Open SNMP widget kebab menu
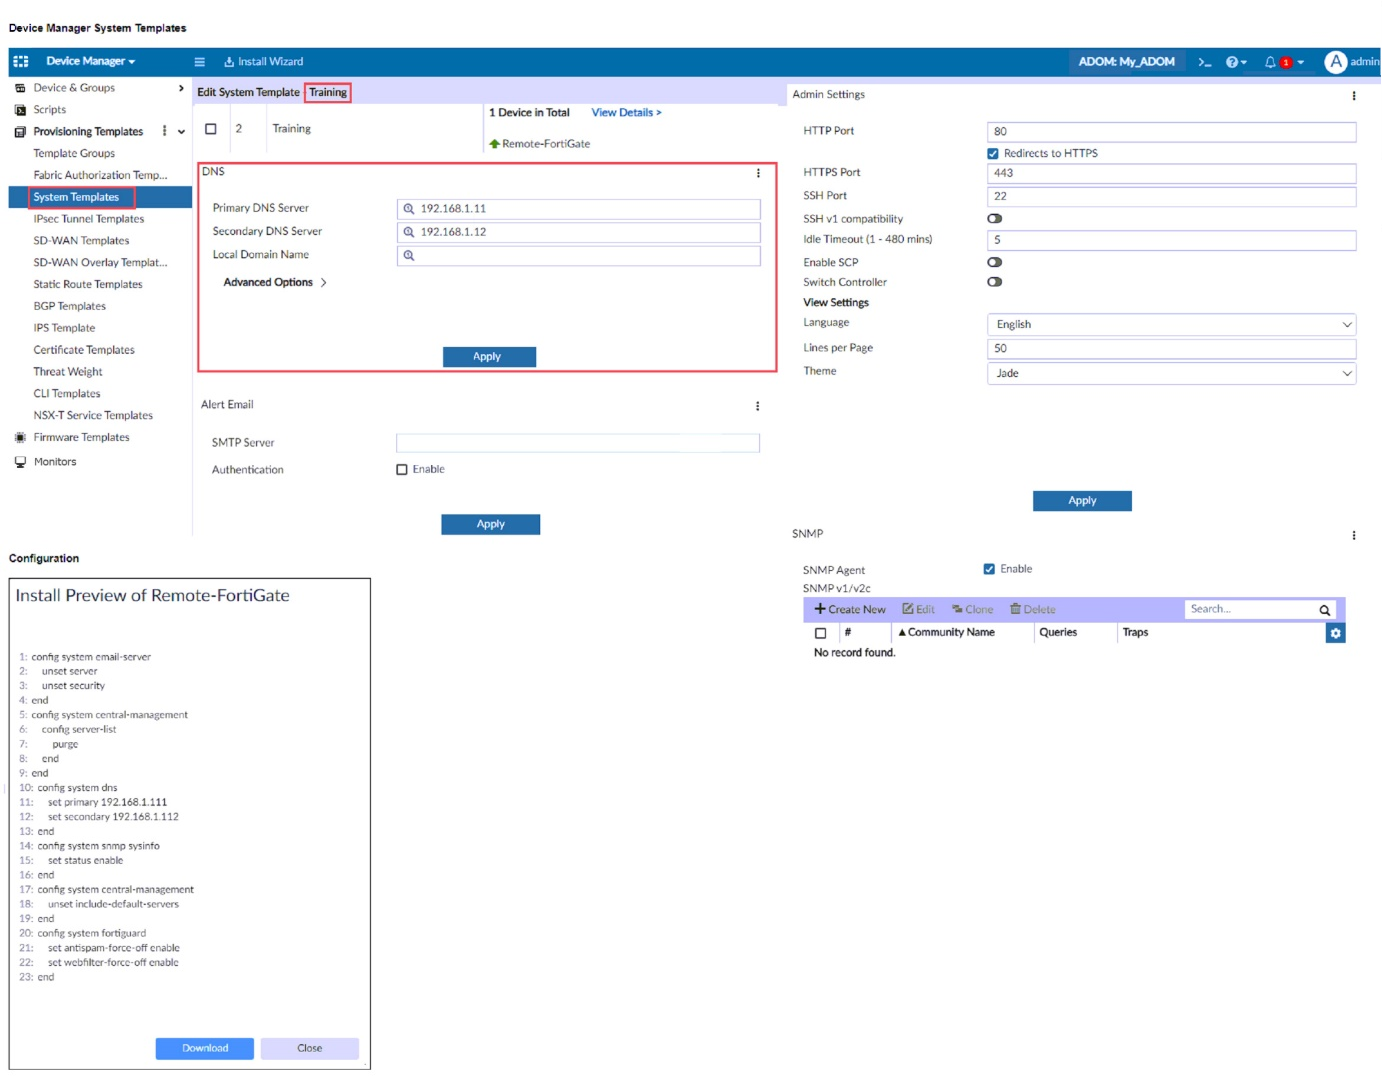This screenshot has height=1084, width=1382. (1354, 535)
